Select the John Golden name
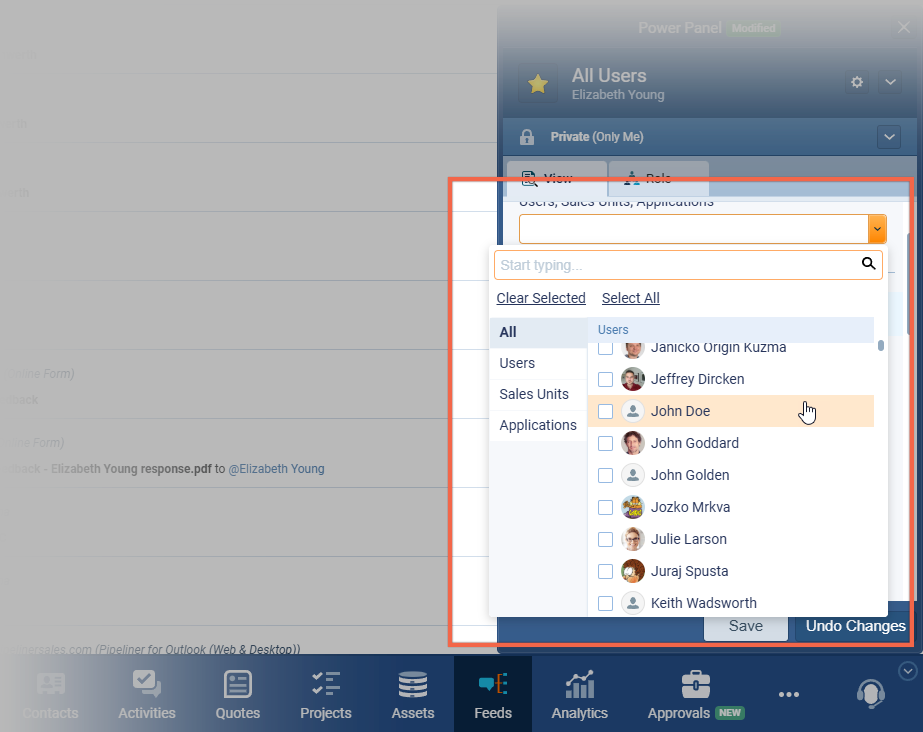 coord(690,475)
